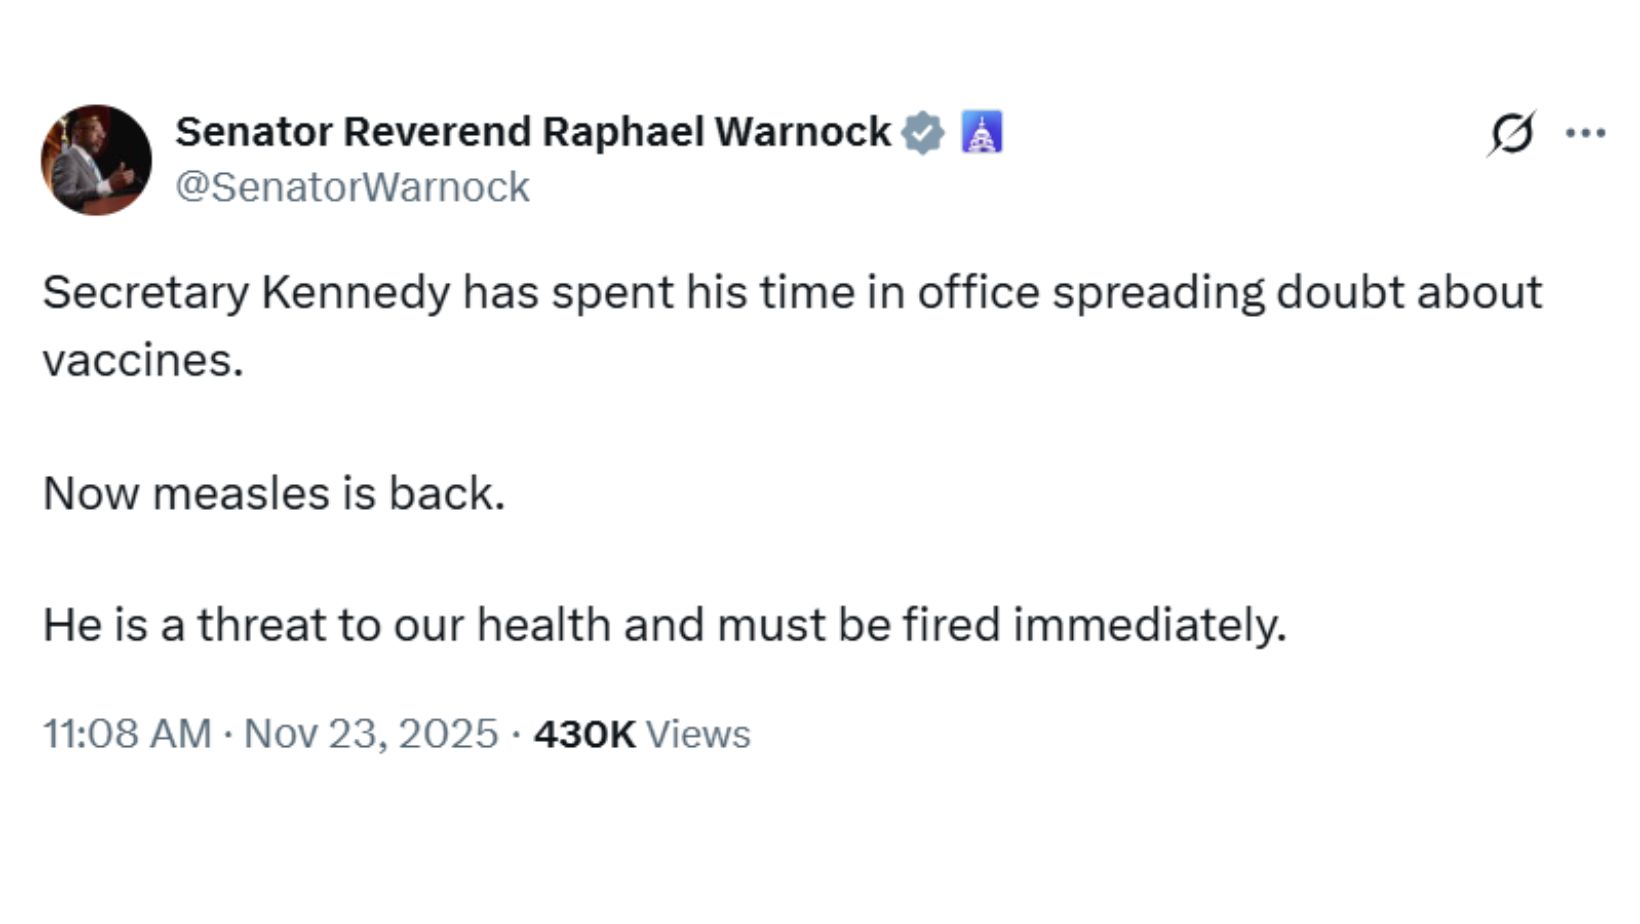Open Senator Warnock's profile picture
Viewport: 1640px width, 924px height.
point(96,160)
